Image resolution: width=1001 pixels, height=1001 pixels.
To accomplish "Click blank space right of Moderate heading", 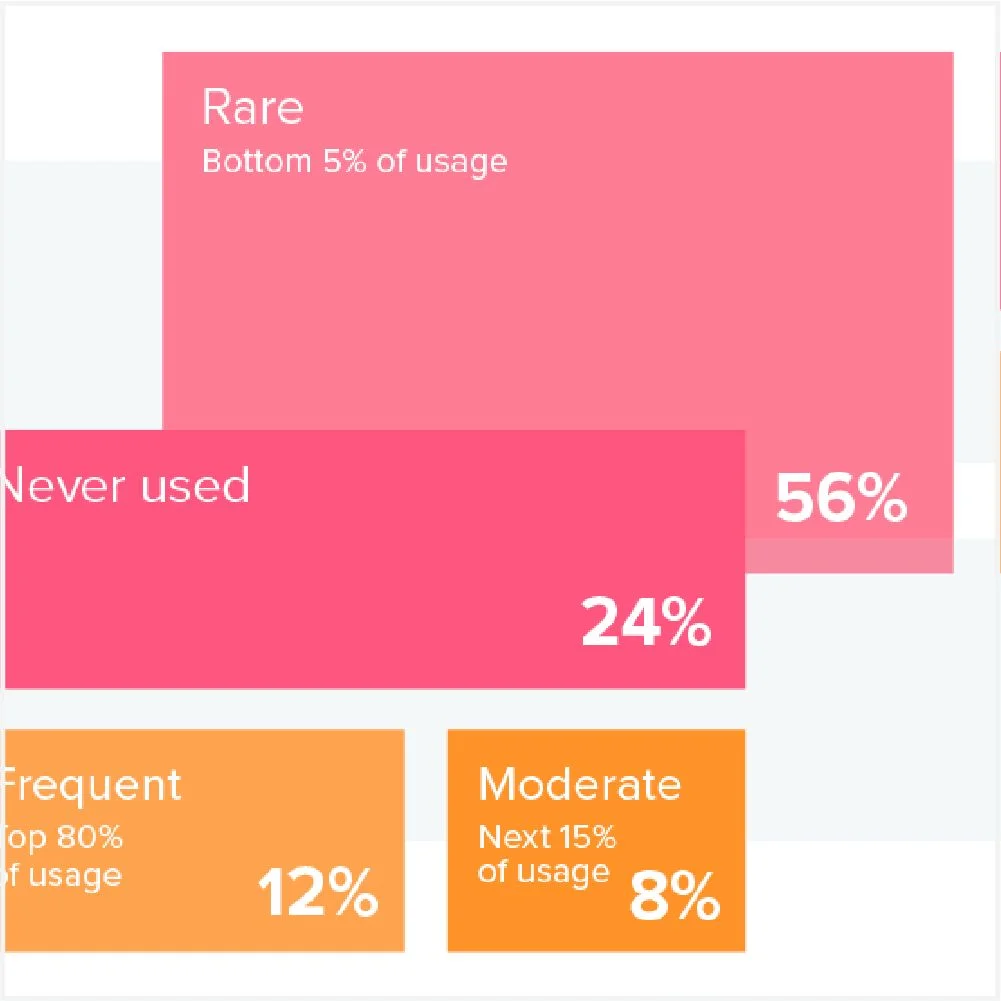I will click(714, 785).
